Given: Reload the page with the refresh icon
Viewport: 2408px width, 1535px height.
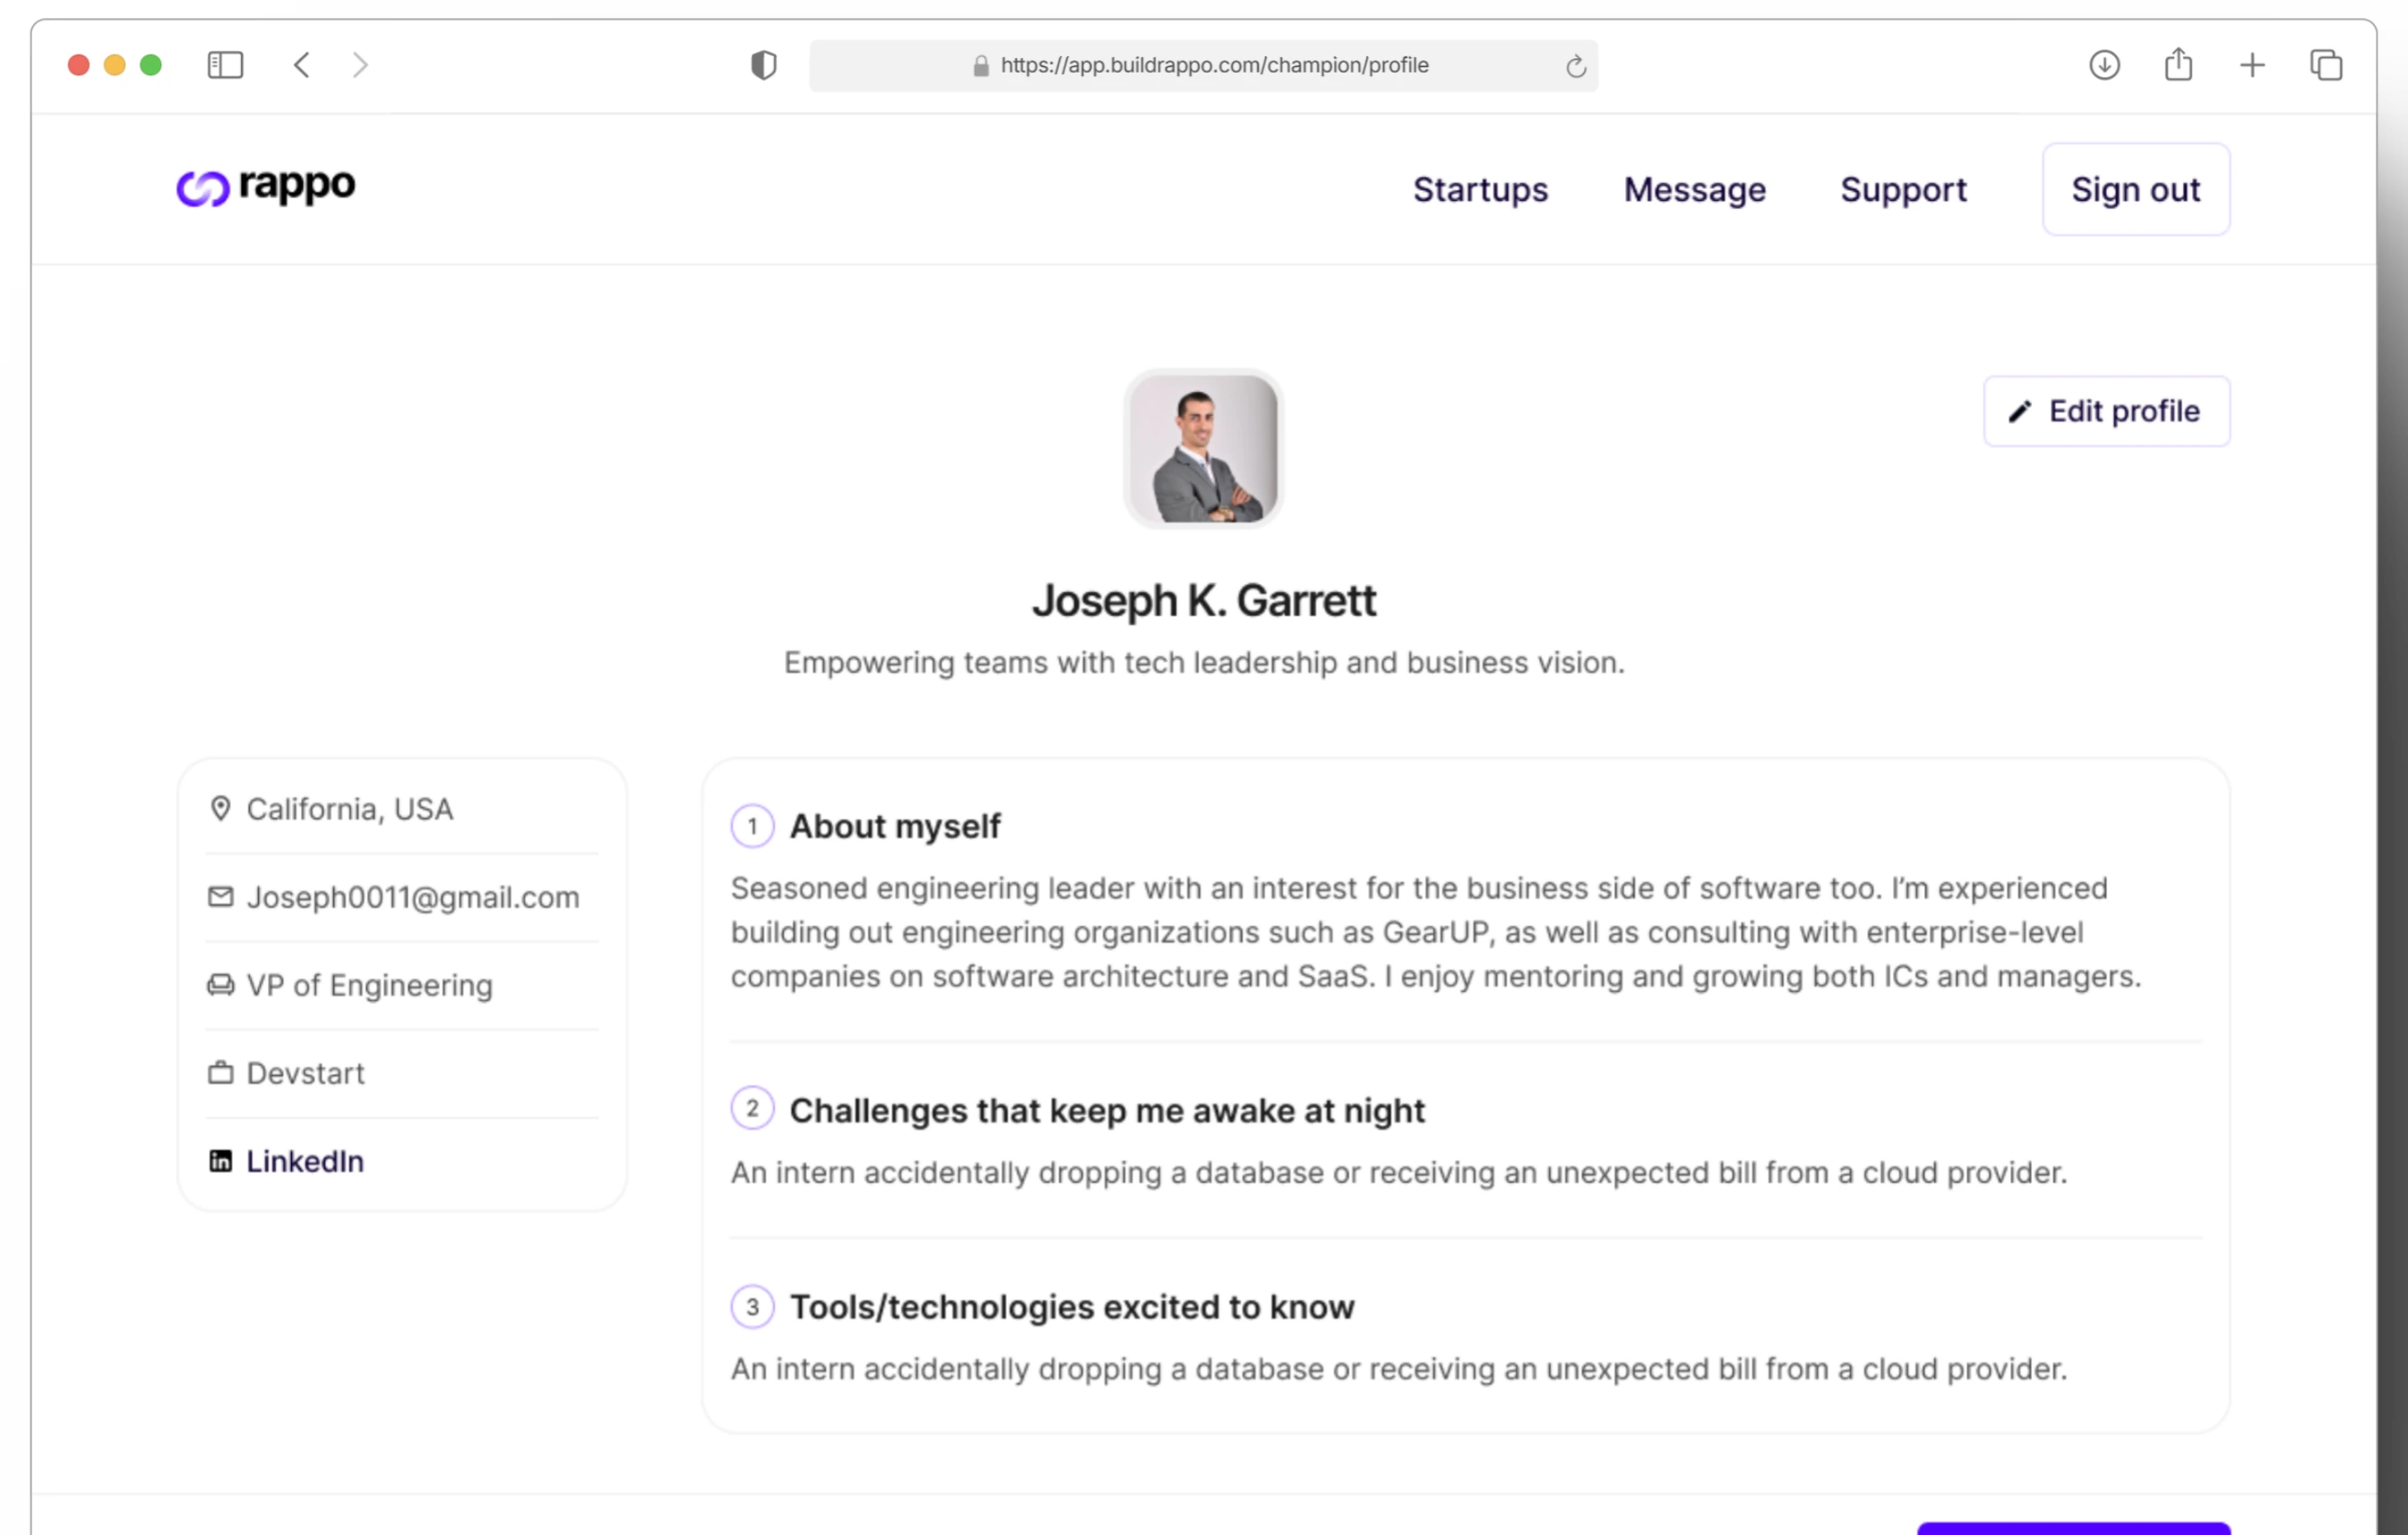Looking at the screenshot, I should pyautogui.click(x=1575, y=66).
